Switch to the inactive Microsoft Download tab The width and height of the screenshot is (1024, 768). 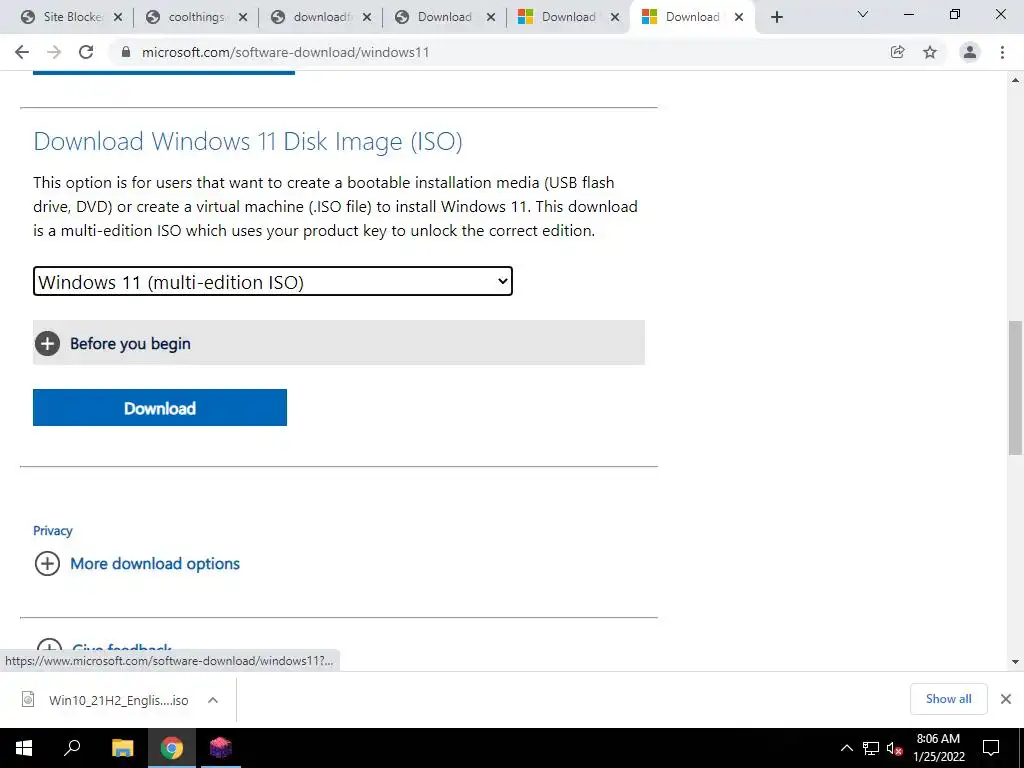(x=560, y=18)
